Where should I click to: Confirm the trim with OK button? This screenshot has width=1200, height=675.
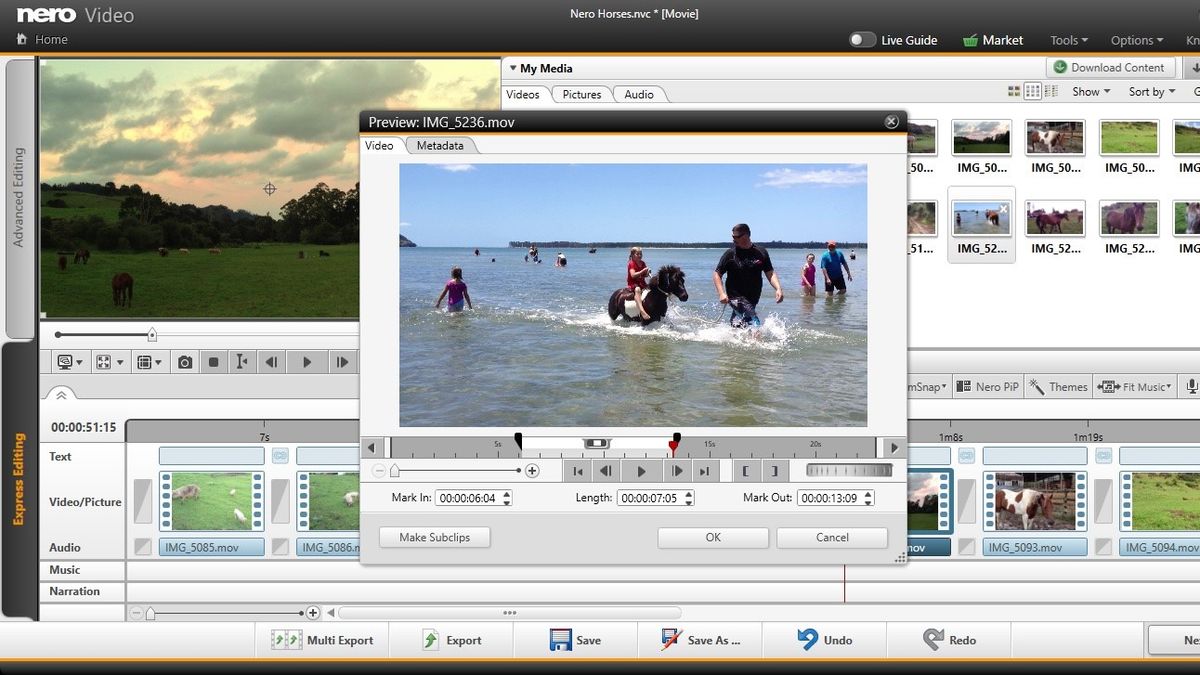tap(712, 538)
